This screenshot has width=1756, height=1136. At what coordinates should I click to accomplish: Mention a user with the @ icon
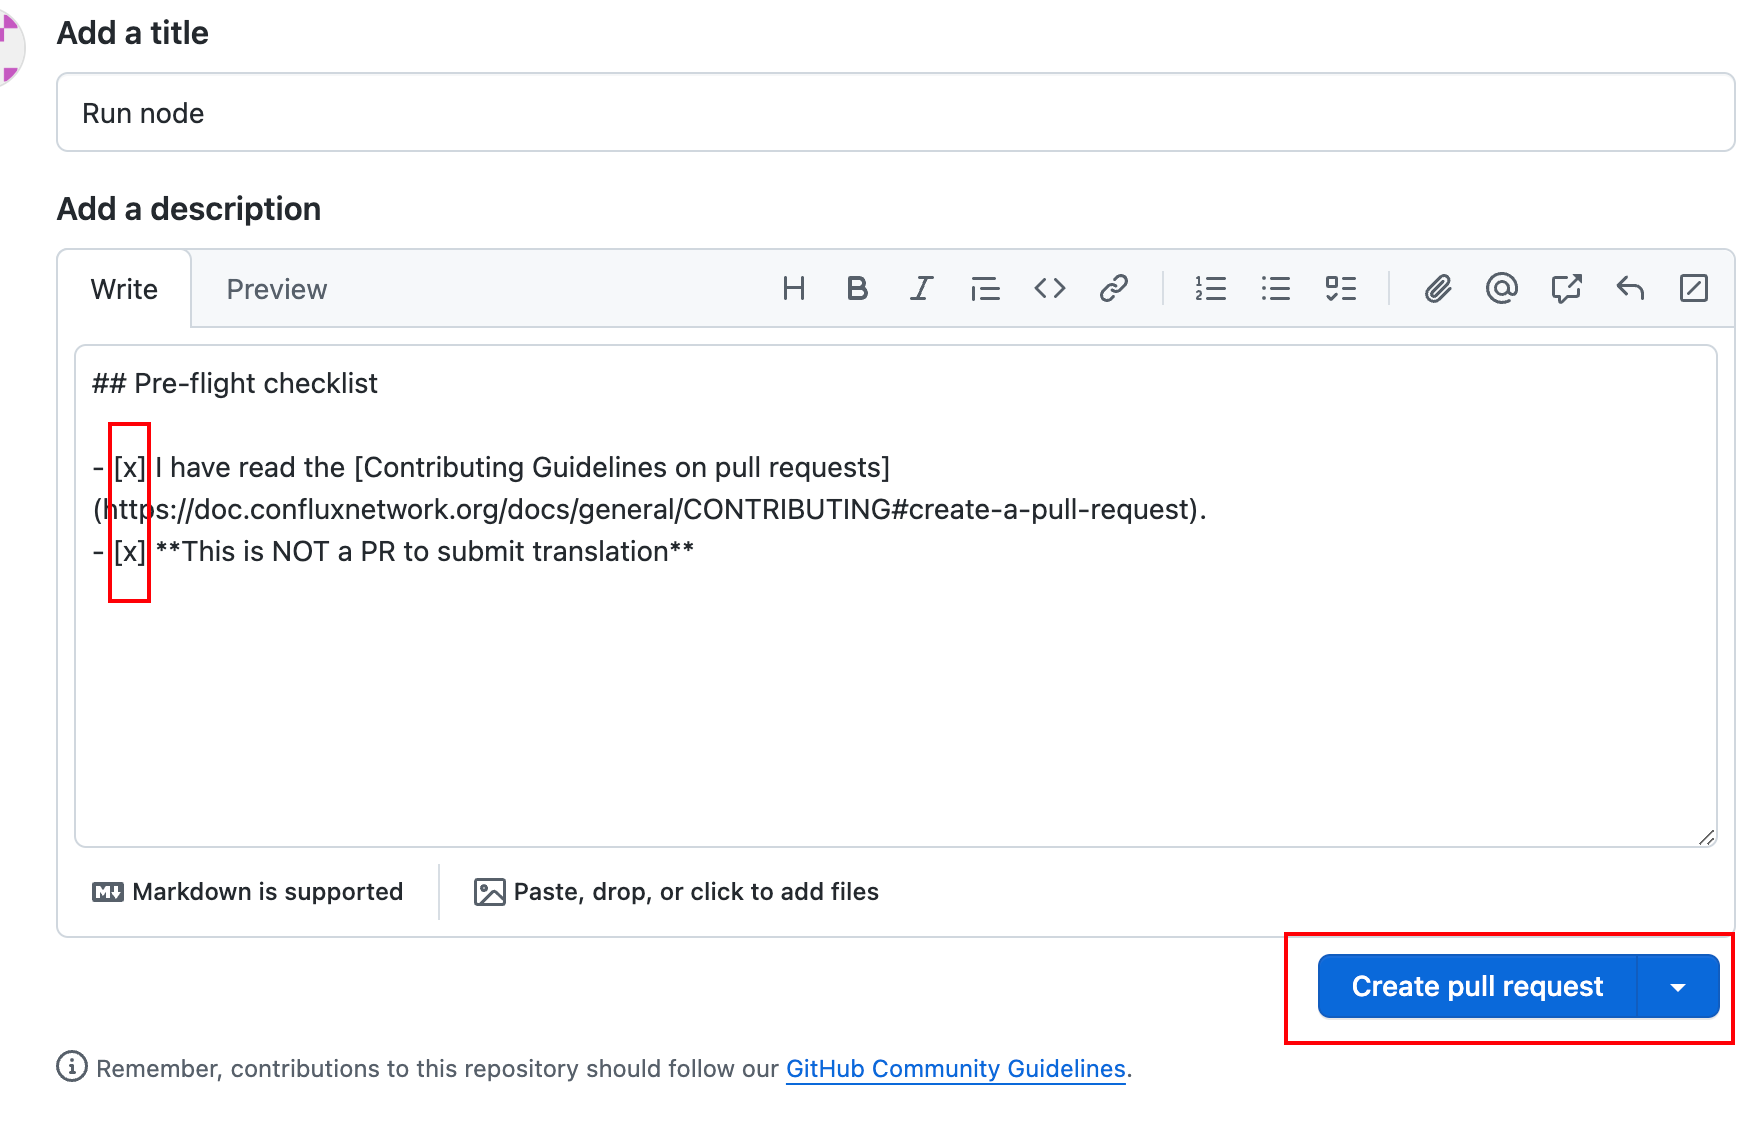coord(1501,289)
